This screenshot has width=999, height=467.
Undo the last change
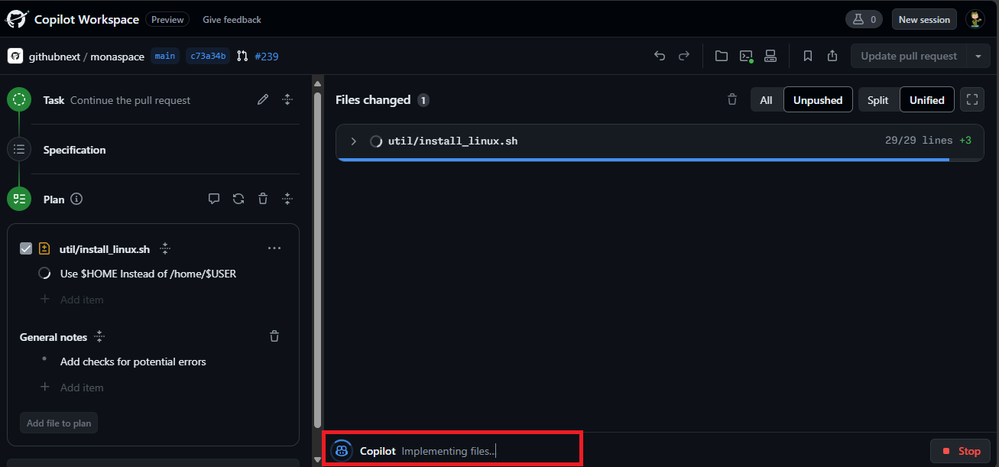coord(659,56)
